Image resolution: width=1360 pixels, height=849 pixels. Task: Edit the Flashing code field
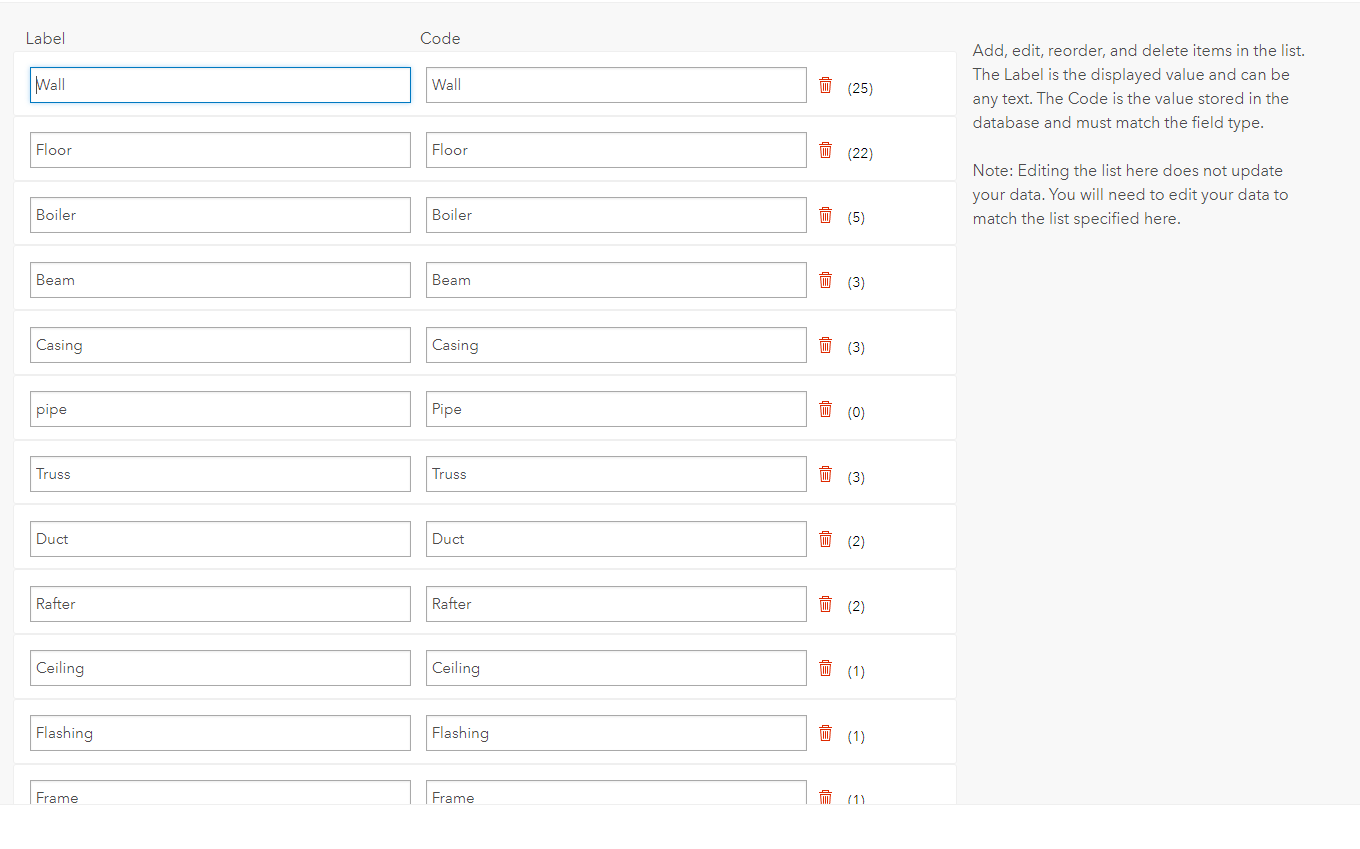(x=616, y=733)
